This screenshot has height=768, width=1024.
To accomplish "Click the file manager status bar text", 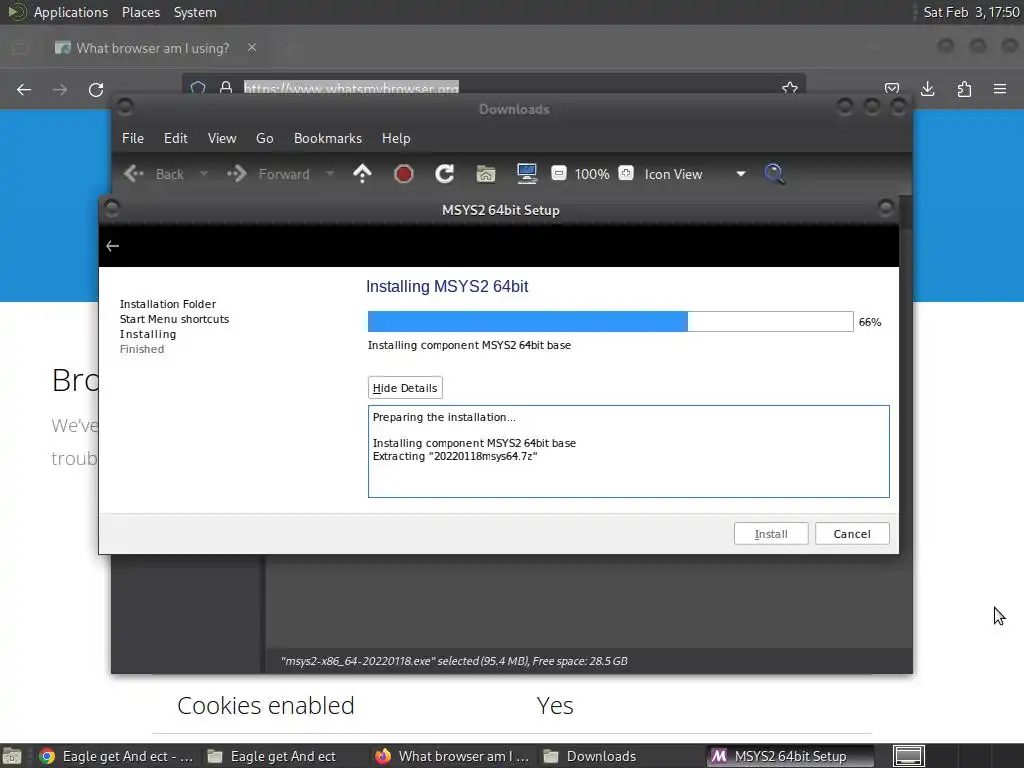I will pos(454,661).
